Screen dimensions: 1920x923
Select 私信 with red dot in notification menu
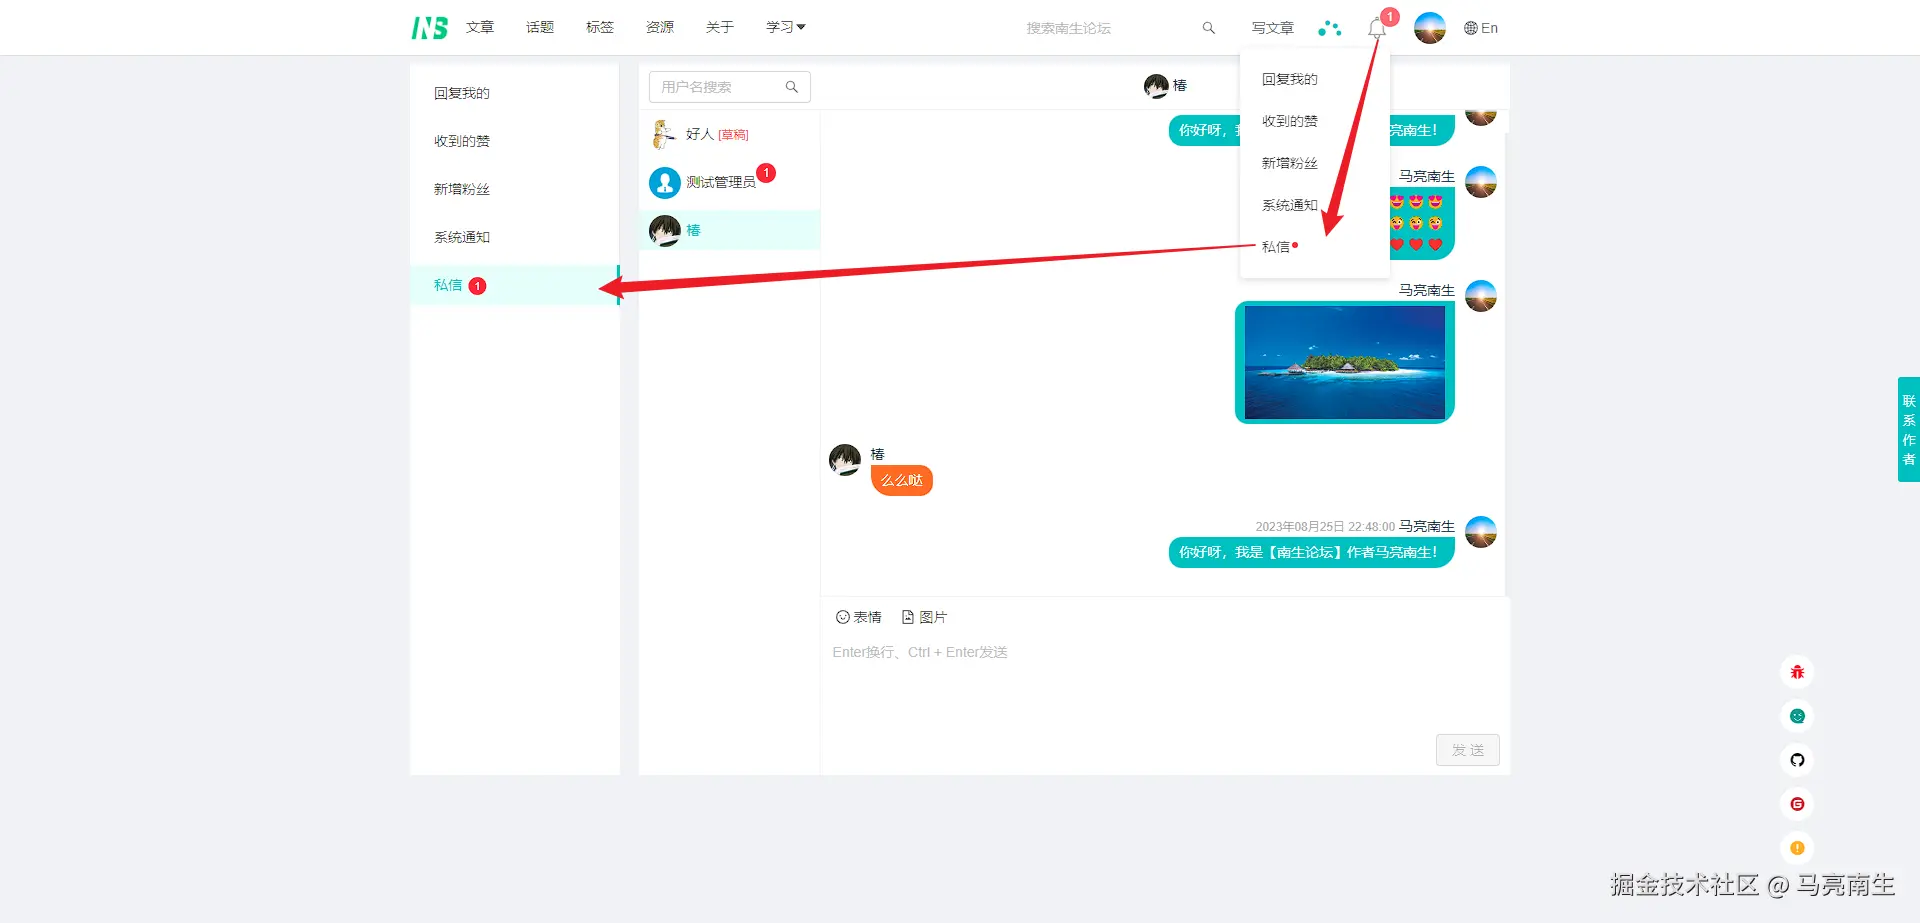point(1277,246)
